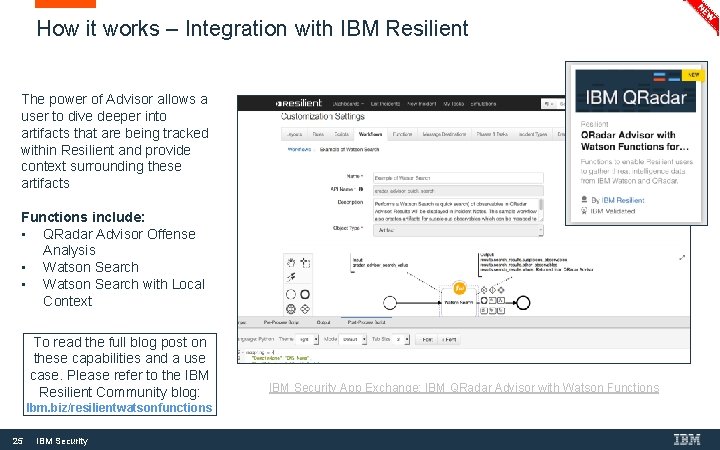The width and height of the screenshot is (720, 450).
Task: Click the IBM QRadar card banner image
Action: [x=636, y=91]
